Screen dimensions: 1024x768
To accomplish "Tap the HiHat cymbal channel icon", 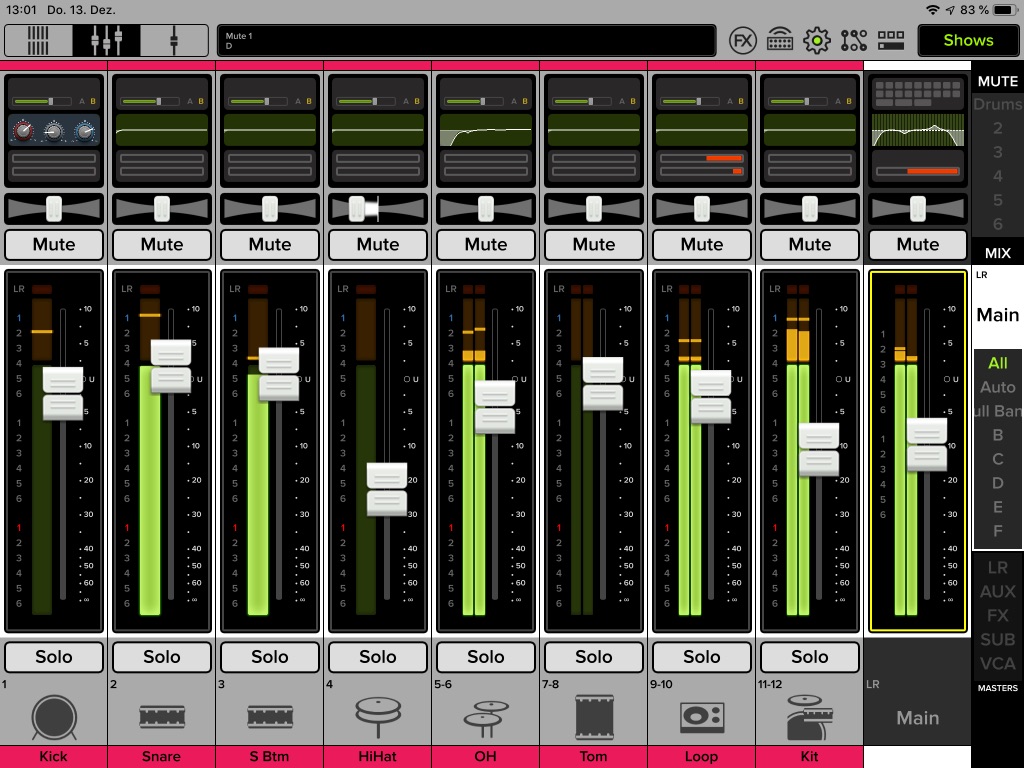I will [x=377, y=716].
